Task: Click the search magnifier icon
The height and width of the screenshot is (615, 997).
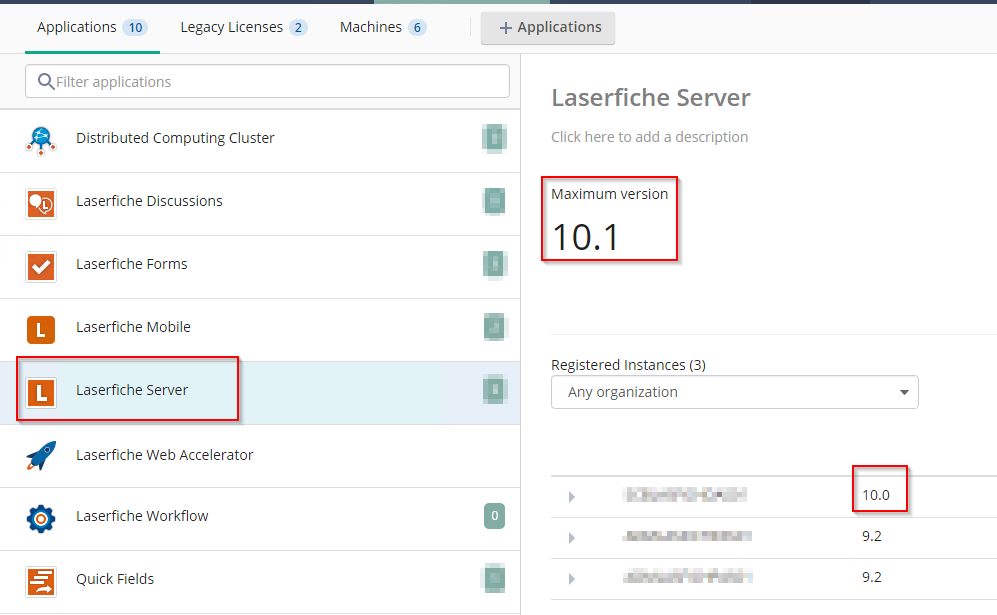Action: click(46, 81)
